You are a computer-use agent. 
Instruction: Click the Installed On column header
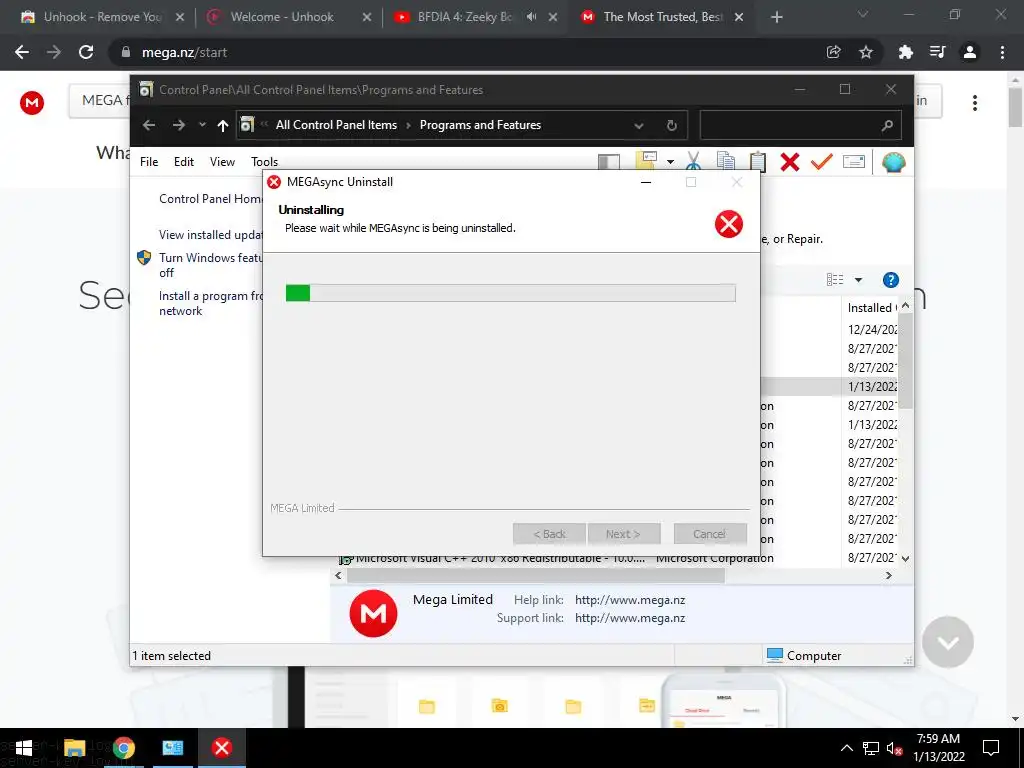(x=871, y=308)
